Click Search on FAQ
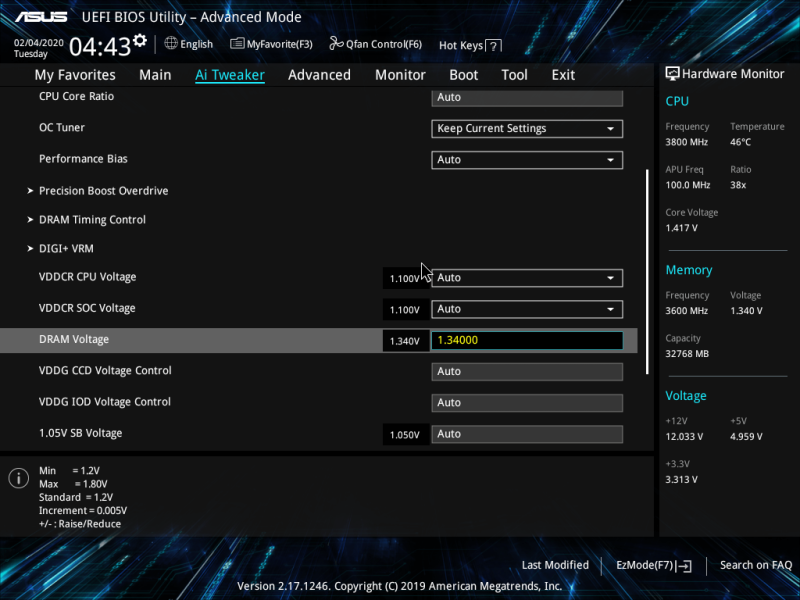800x600 pixels. [756, 565]
